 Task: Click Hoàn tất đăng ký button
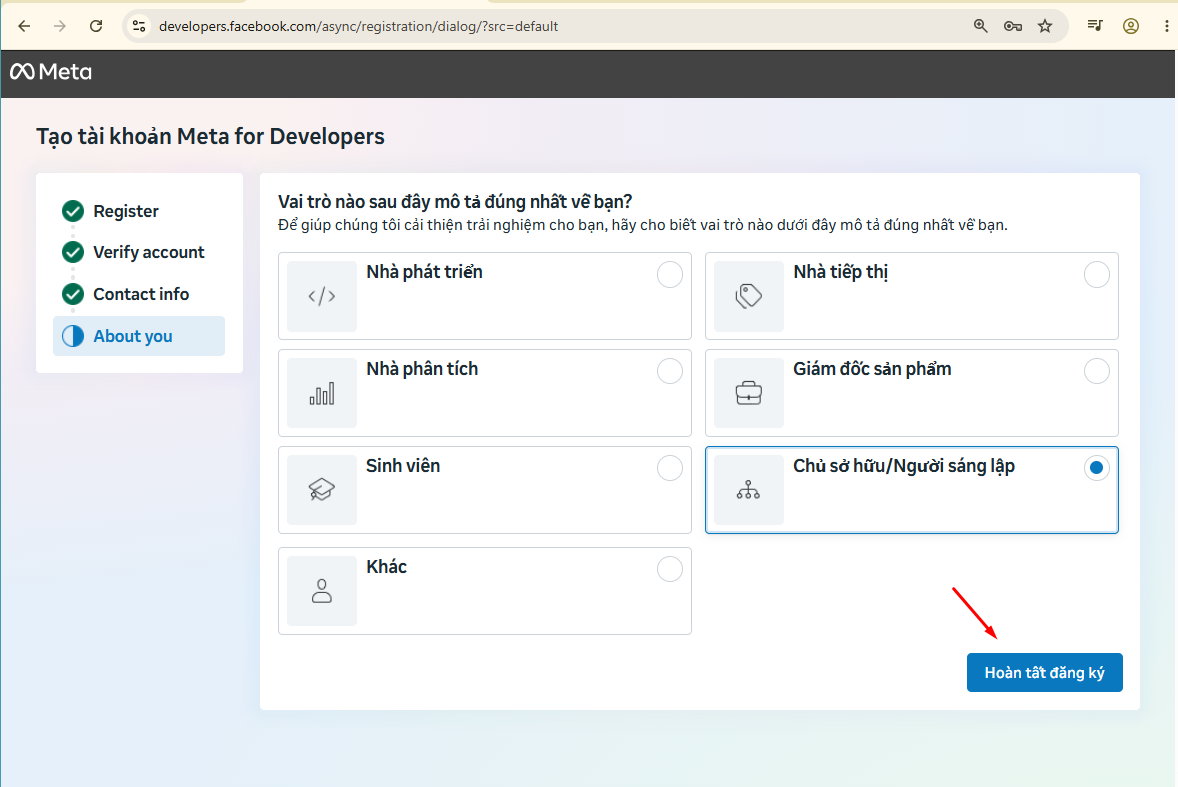pos(1044,672)
